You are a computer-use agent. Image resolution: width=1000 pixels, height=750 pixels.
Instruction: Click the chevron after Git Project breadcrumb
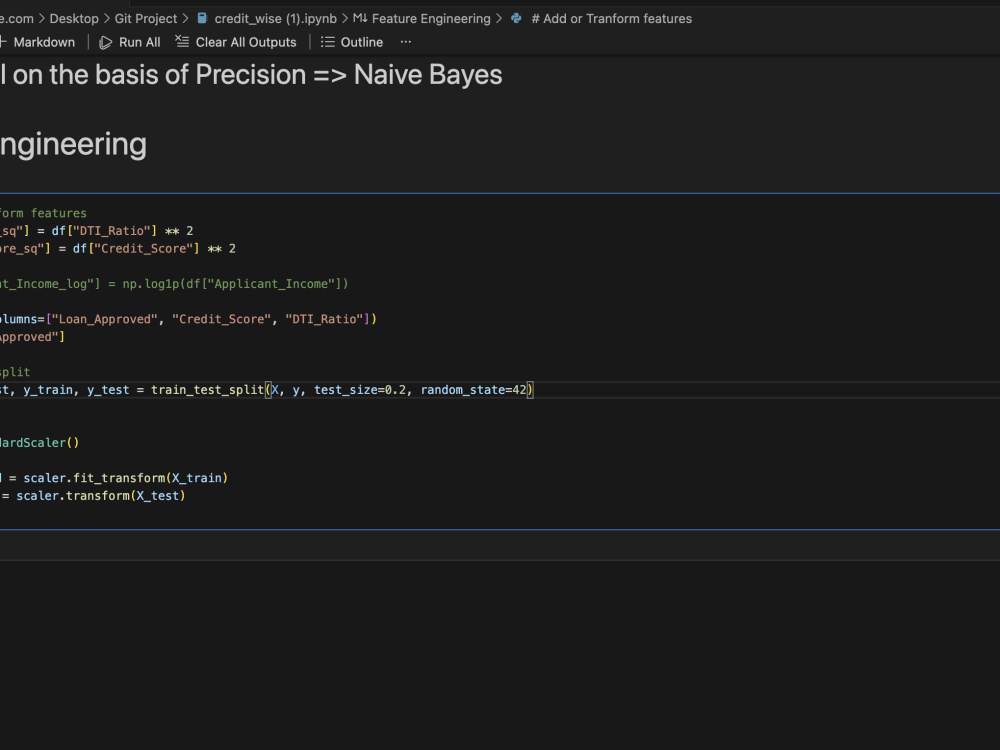pyautogui.click(x=186, y=18)
